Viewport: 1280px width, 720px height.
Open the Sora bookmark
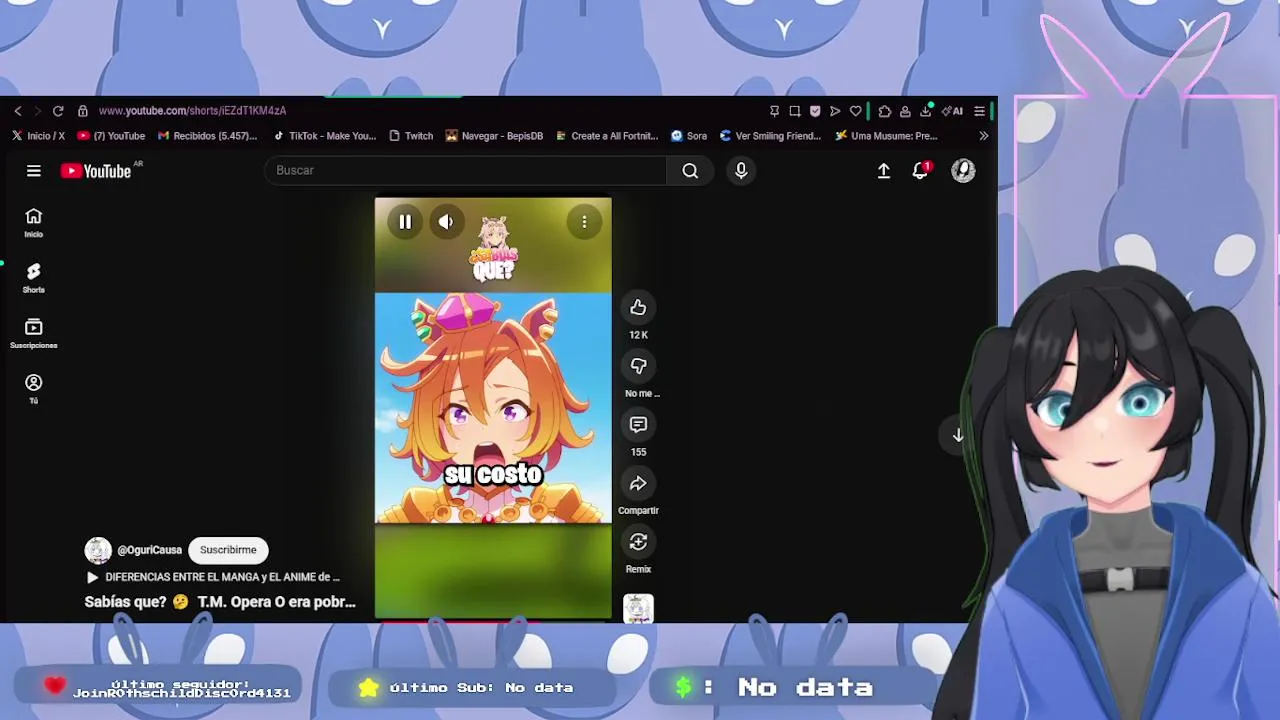689,136
